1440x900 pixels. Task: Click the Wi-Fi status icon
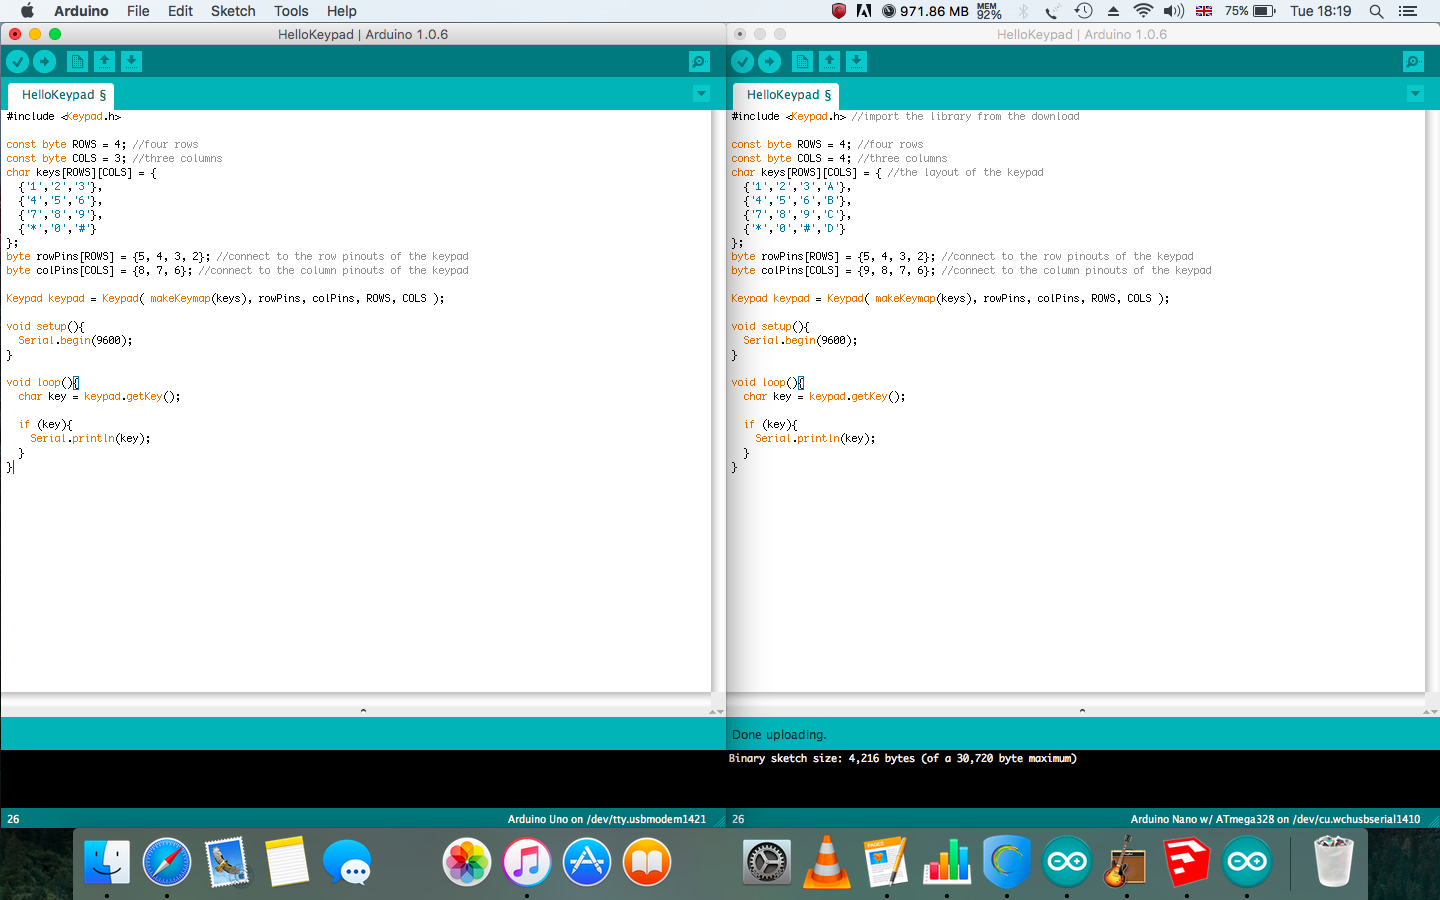(1143, 11)
